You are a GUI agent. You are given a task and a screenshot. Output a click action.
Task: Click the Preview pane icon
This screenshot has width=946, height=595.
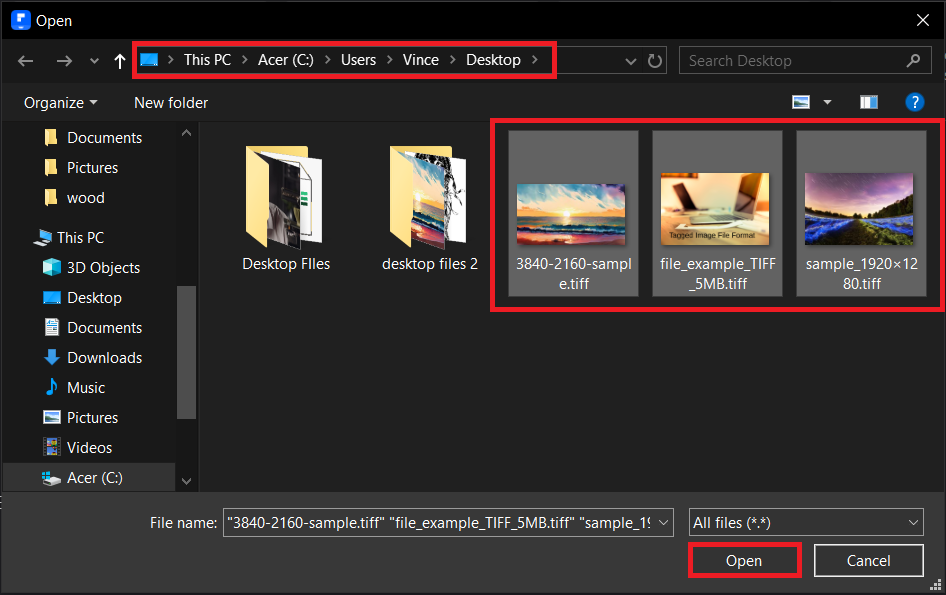pos(868,101)
